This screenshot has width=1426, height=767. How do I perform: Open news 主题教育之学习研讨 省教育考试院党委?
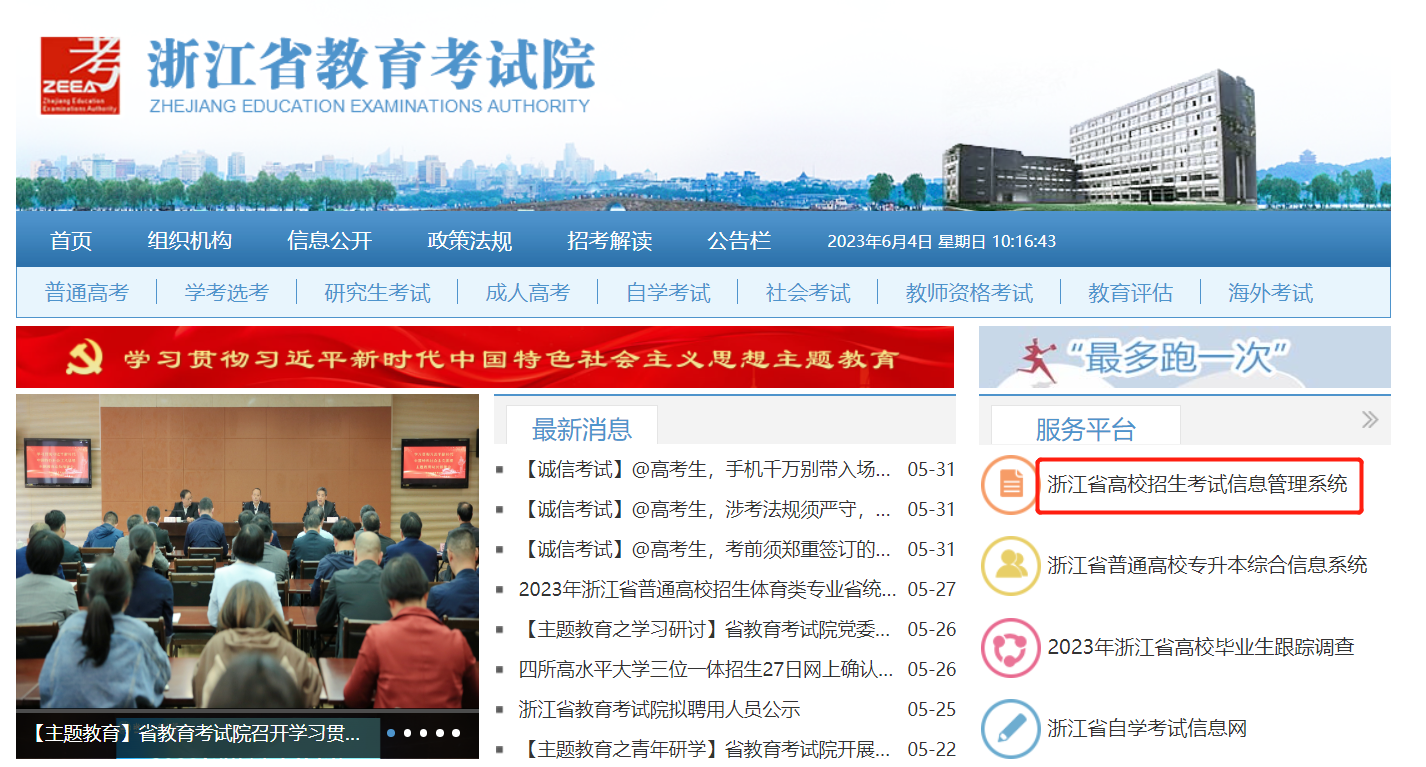(x=705, y=630)
